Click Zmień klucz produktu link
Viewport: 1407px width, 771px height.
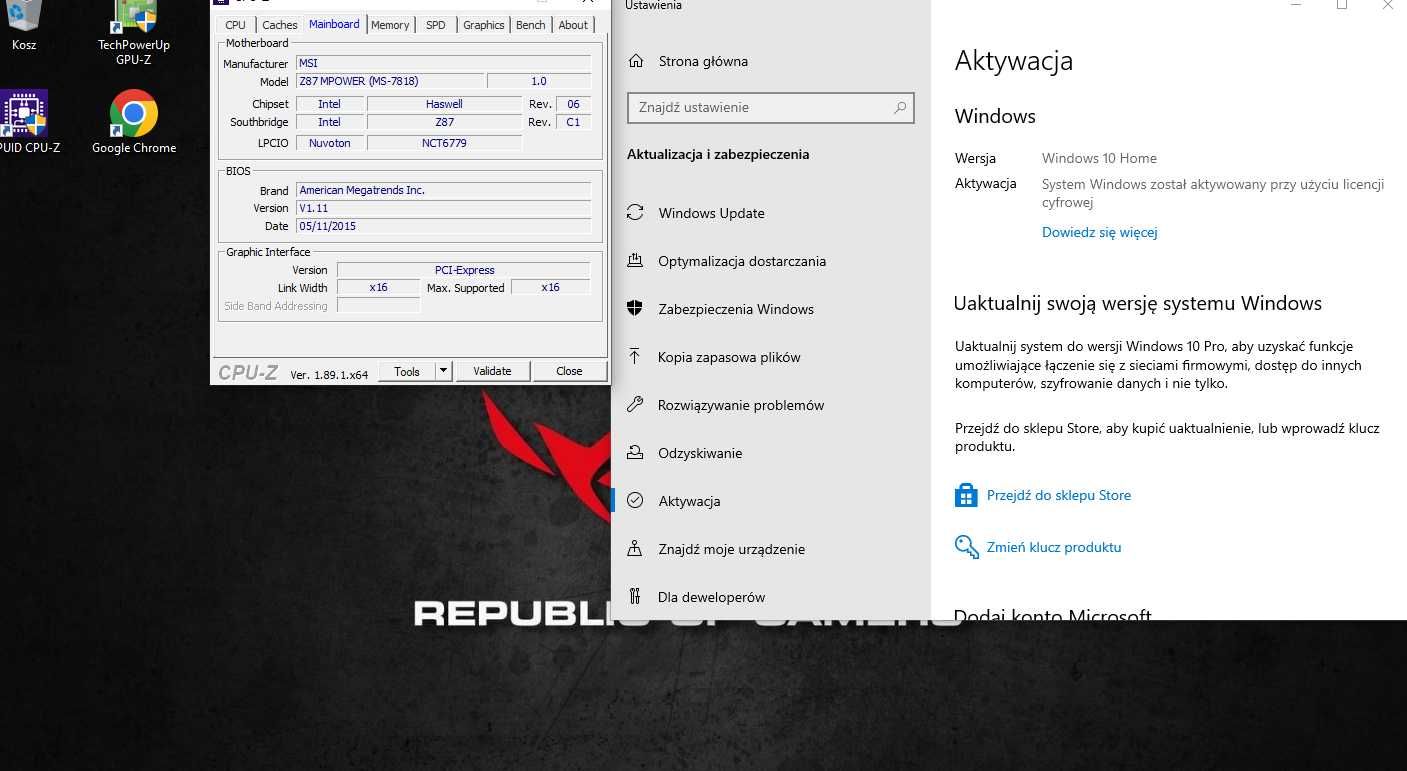[x=1054, y=547]
